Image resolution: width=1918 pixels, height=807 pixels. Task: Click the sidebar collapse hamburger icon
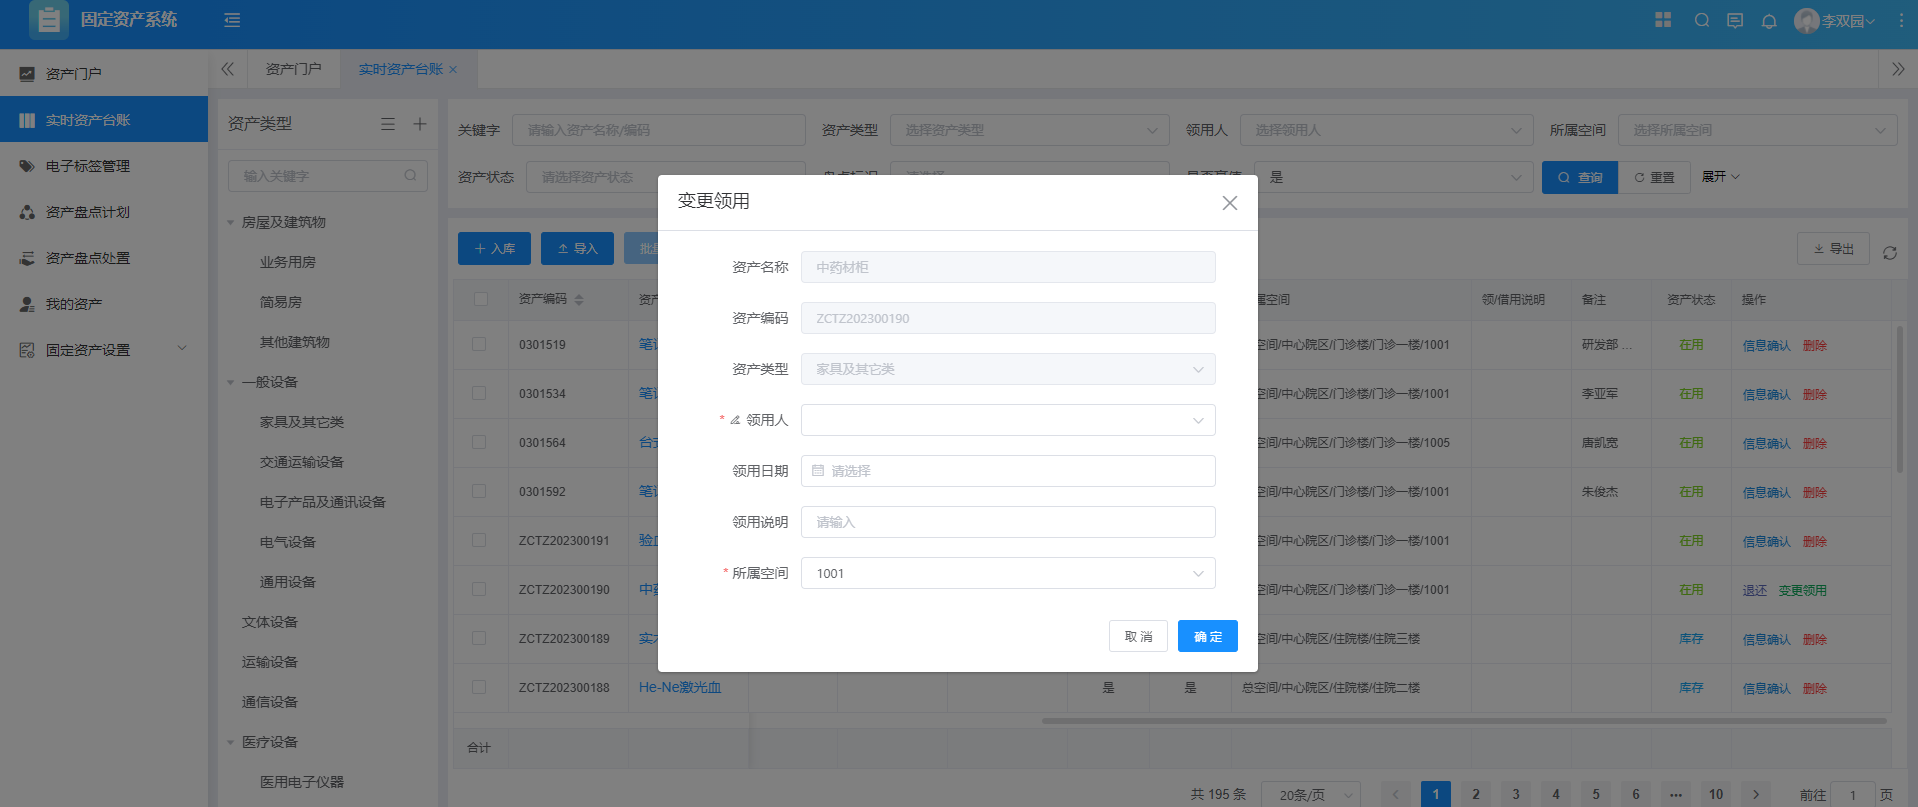point(232,20)
